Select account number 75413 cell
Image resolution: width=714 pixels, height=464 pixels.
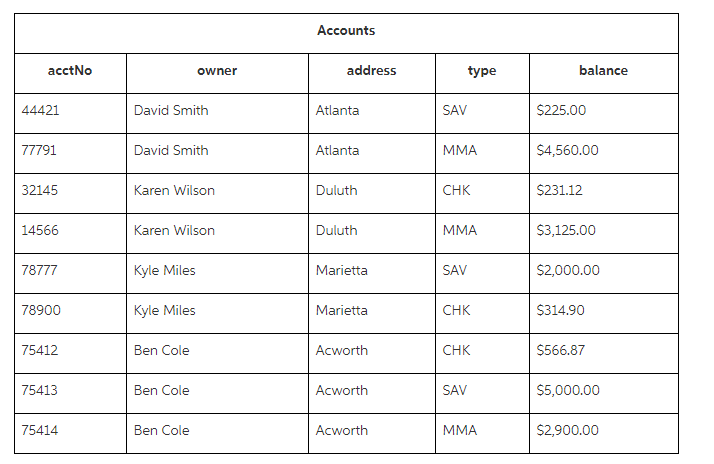(x=40, y=390)
